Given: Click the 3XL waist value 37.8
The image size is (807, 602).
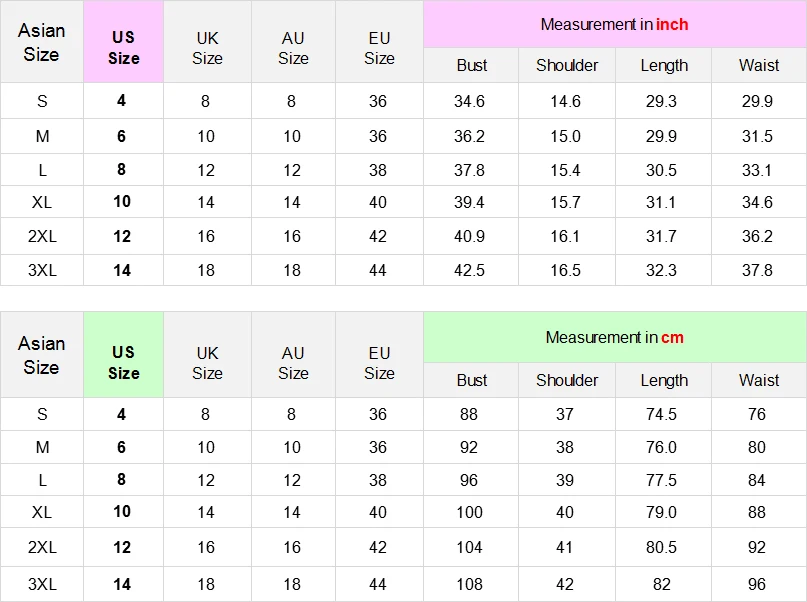Looking at the screenshot, I should [757, 270].
